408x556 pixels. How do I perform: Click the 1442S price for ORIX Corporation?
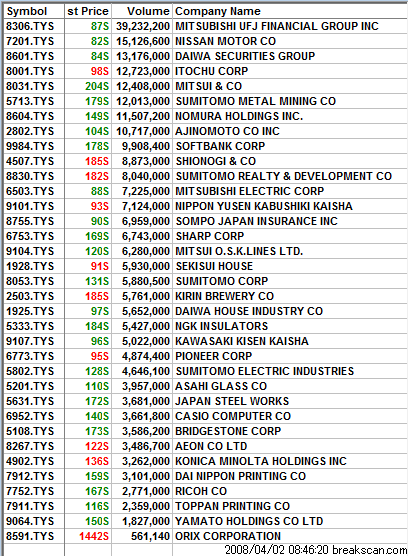[x=94, y=536]
